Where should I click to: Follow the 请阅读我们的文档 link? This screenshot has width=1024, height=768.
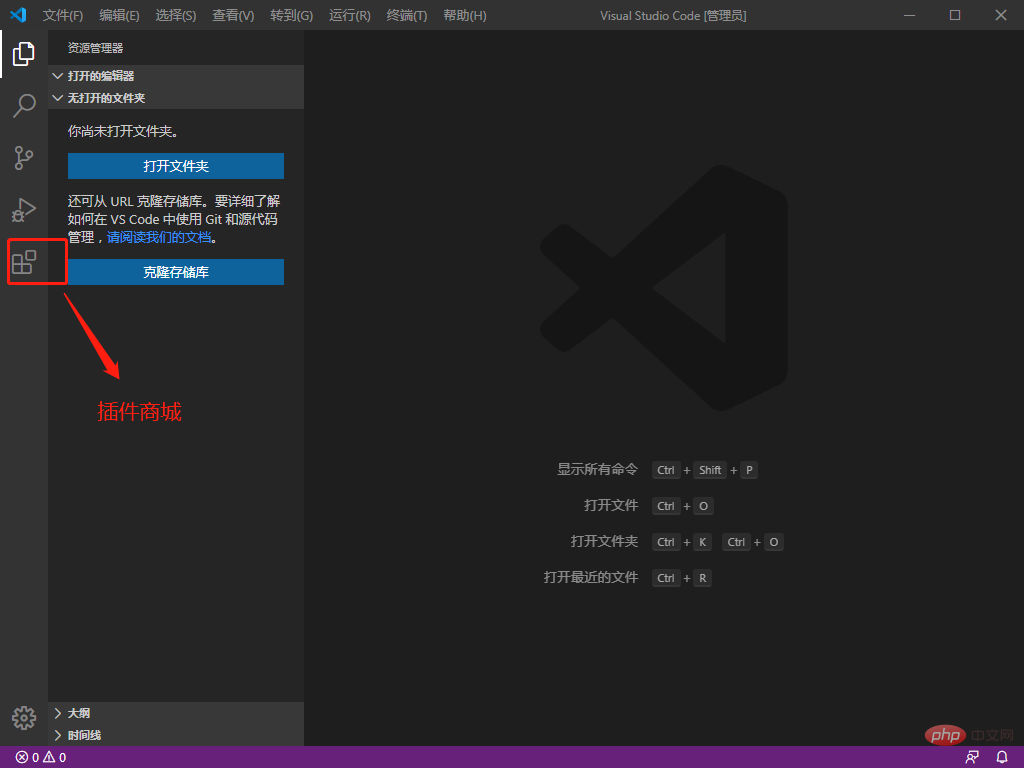point(159,237)
